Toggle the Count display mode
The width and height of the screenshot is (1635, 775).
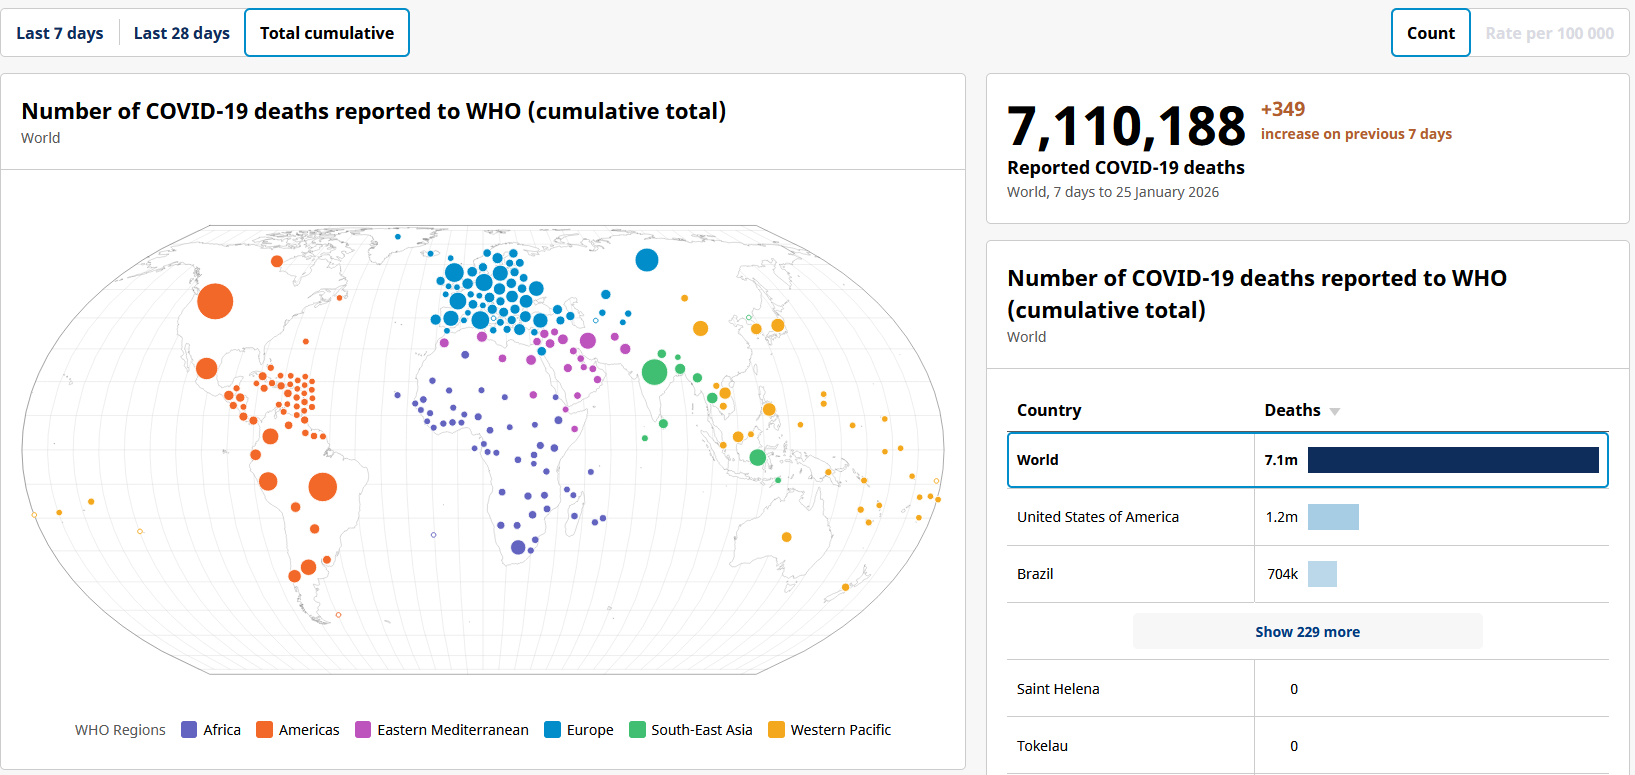pyautogui.click(x=1430, y=33)
